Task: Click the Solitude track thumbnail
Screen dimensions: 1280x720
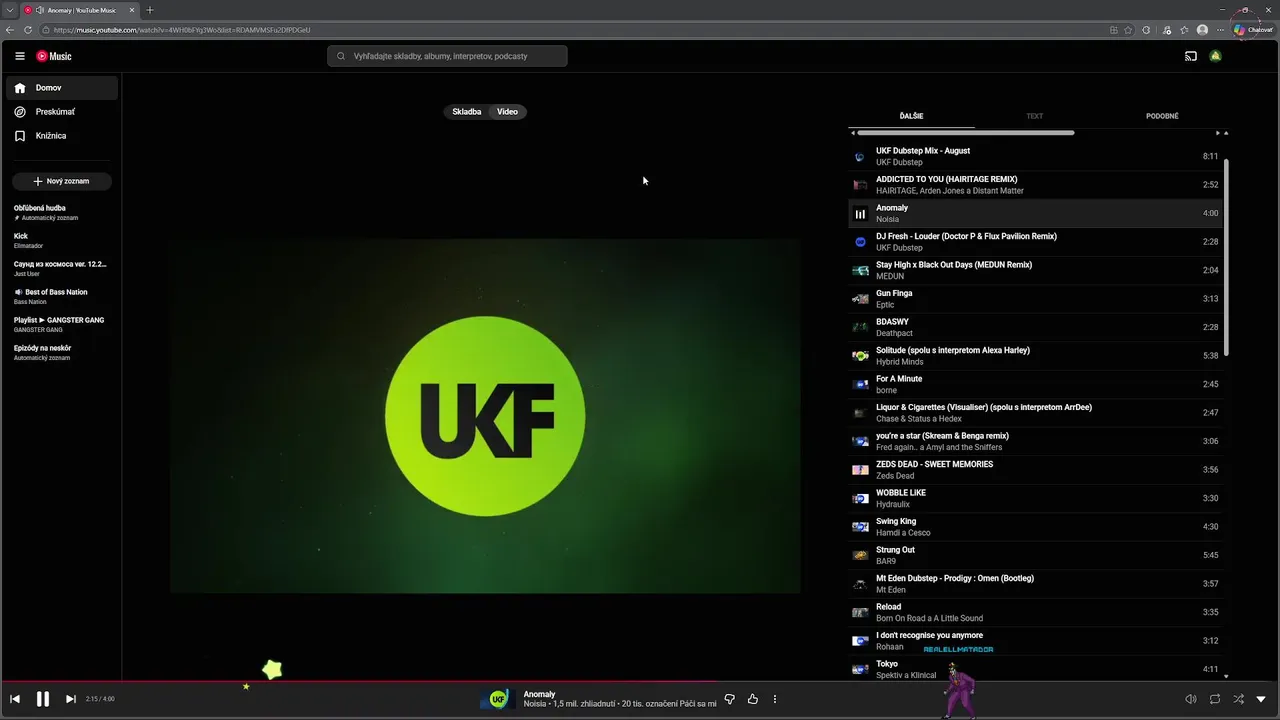Action: pos(860,356)
